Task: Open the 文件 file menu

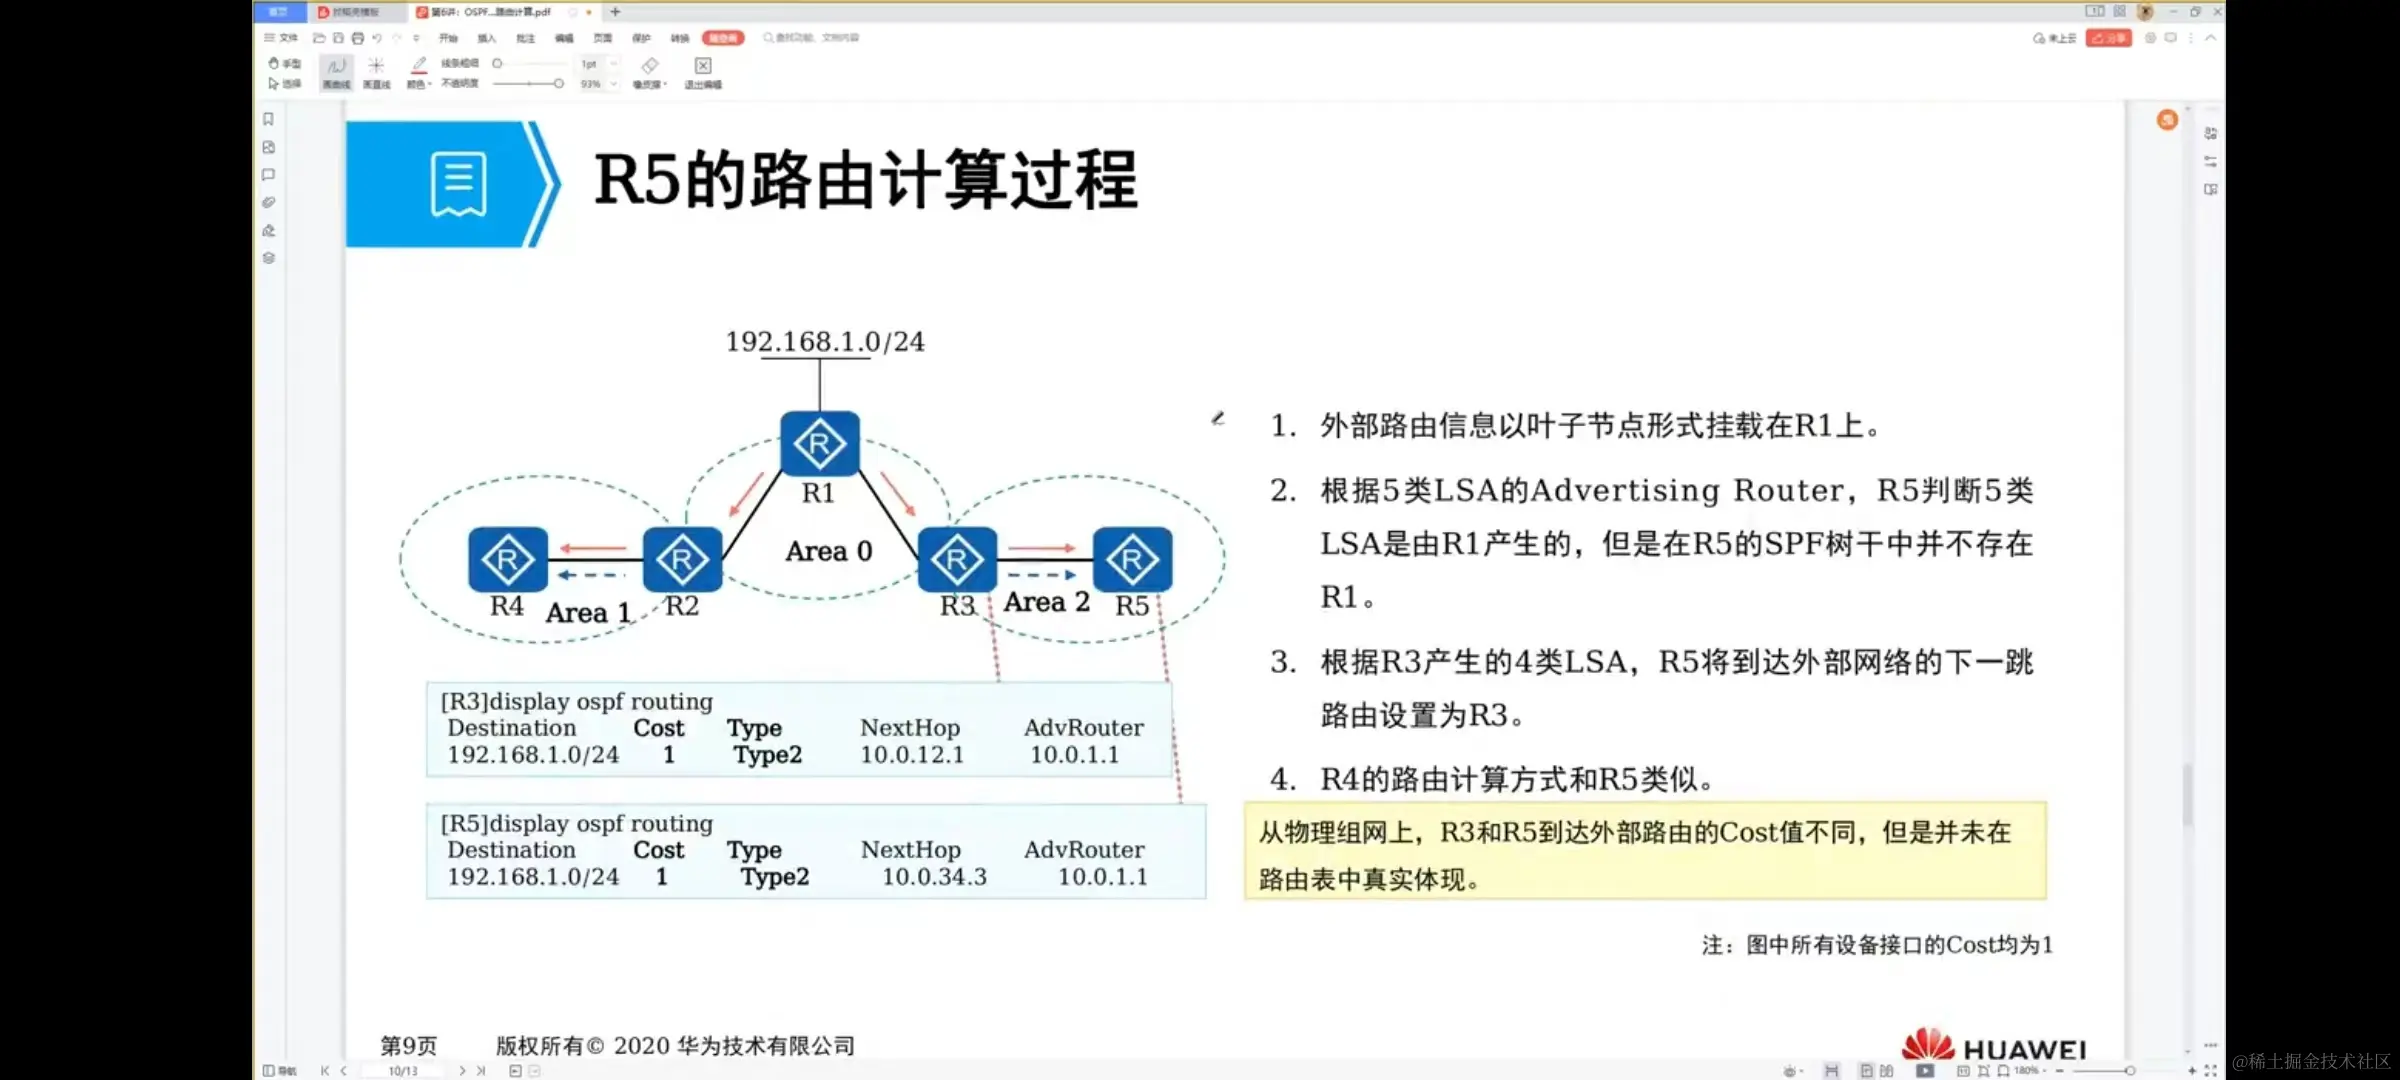Action: point(281,38)
